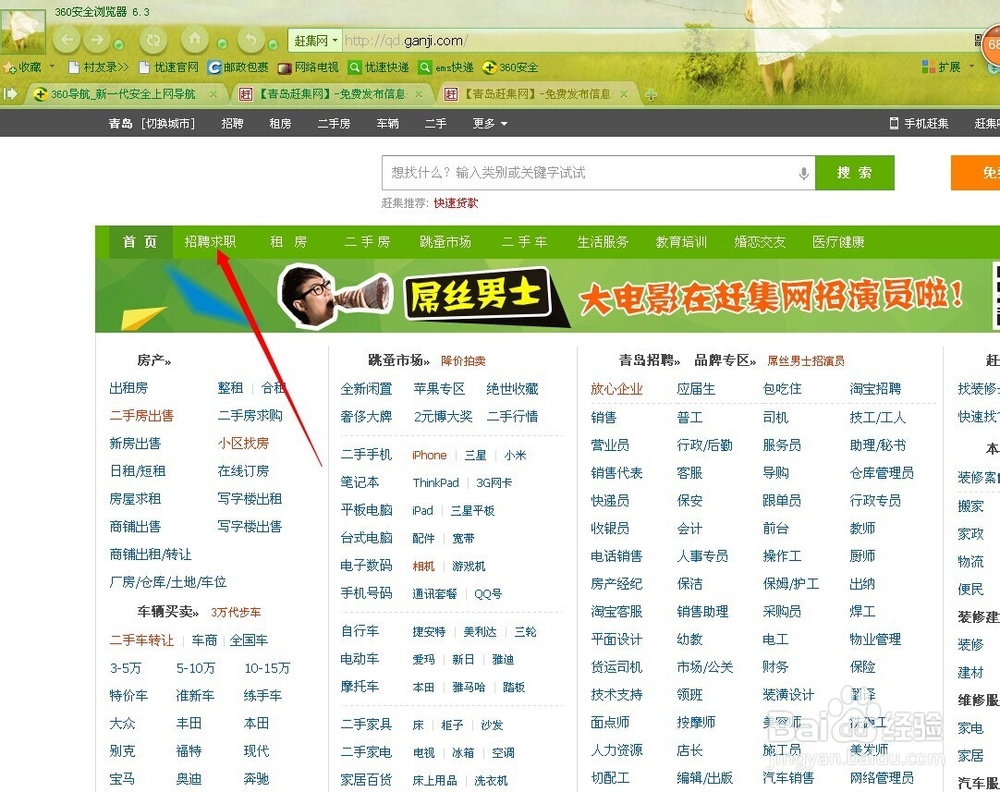Open 手机赶集 phone icon link

919,123
